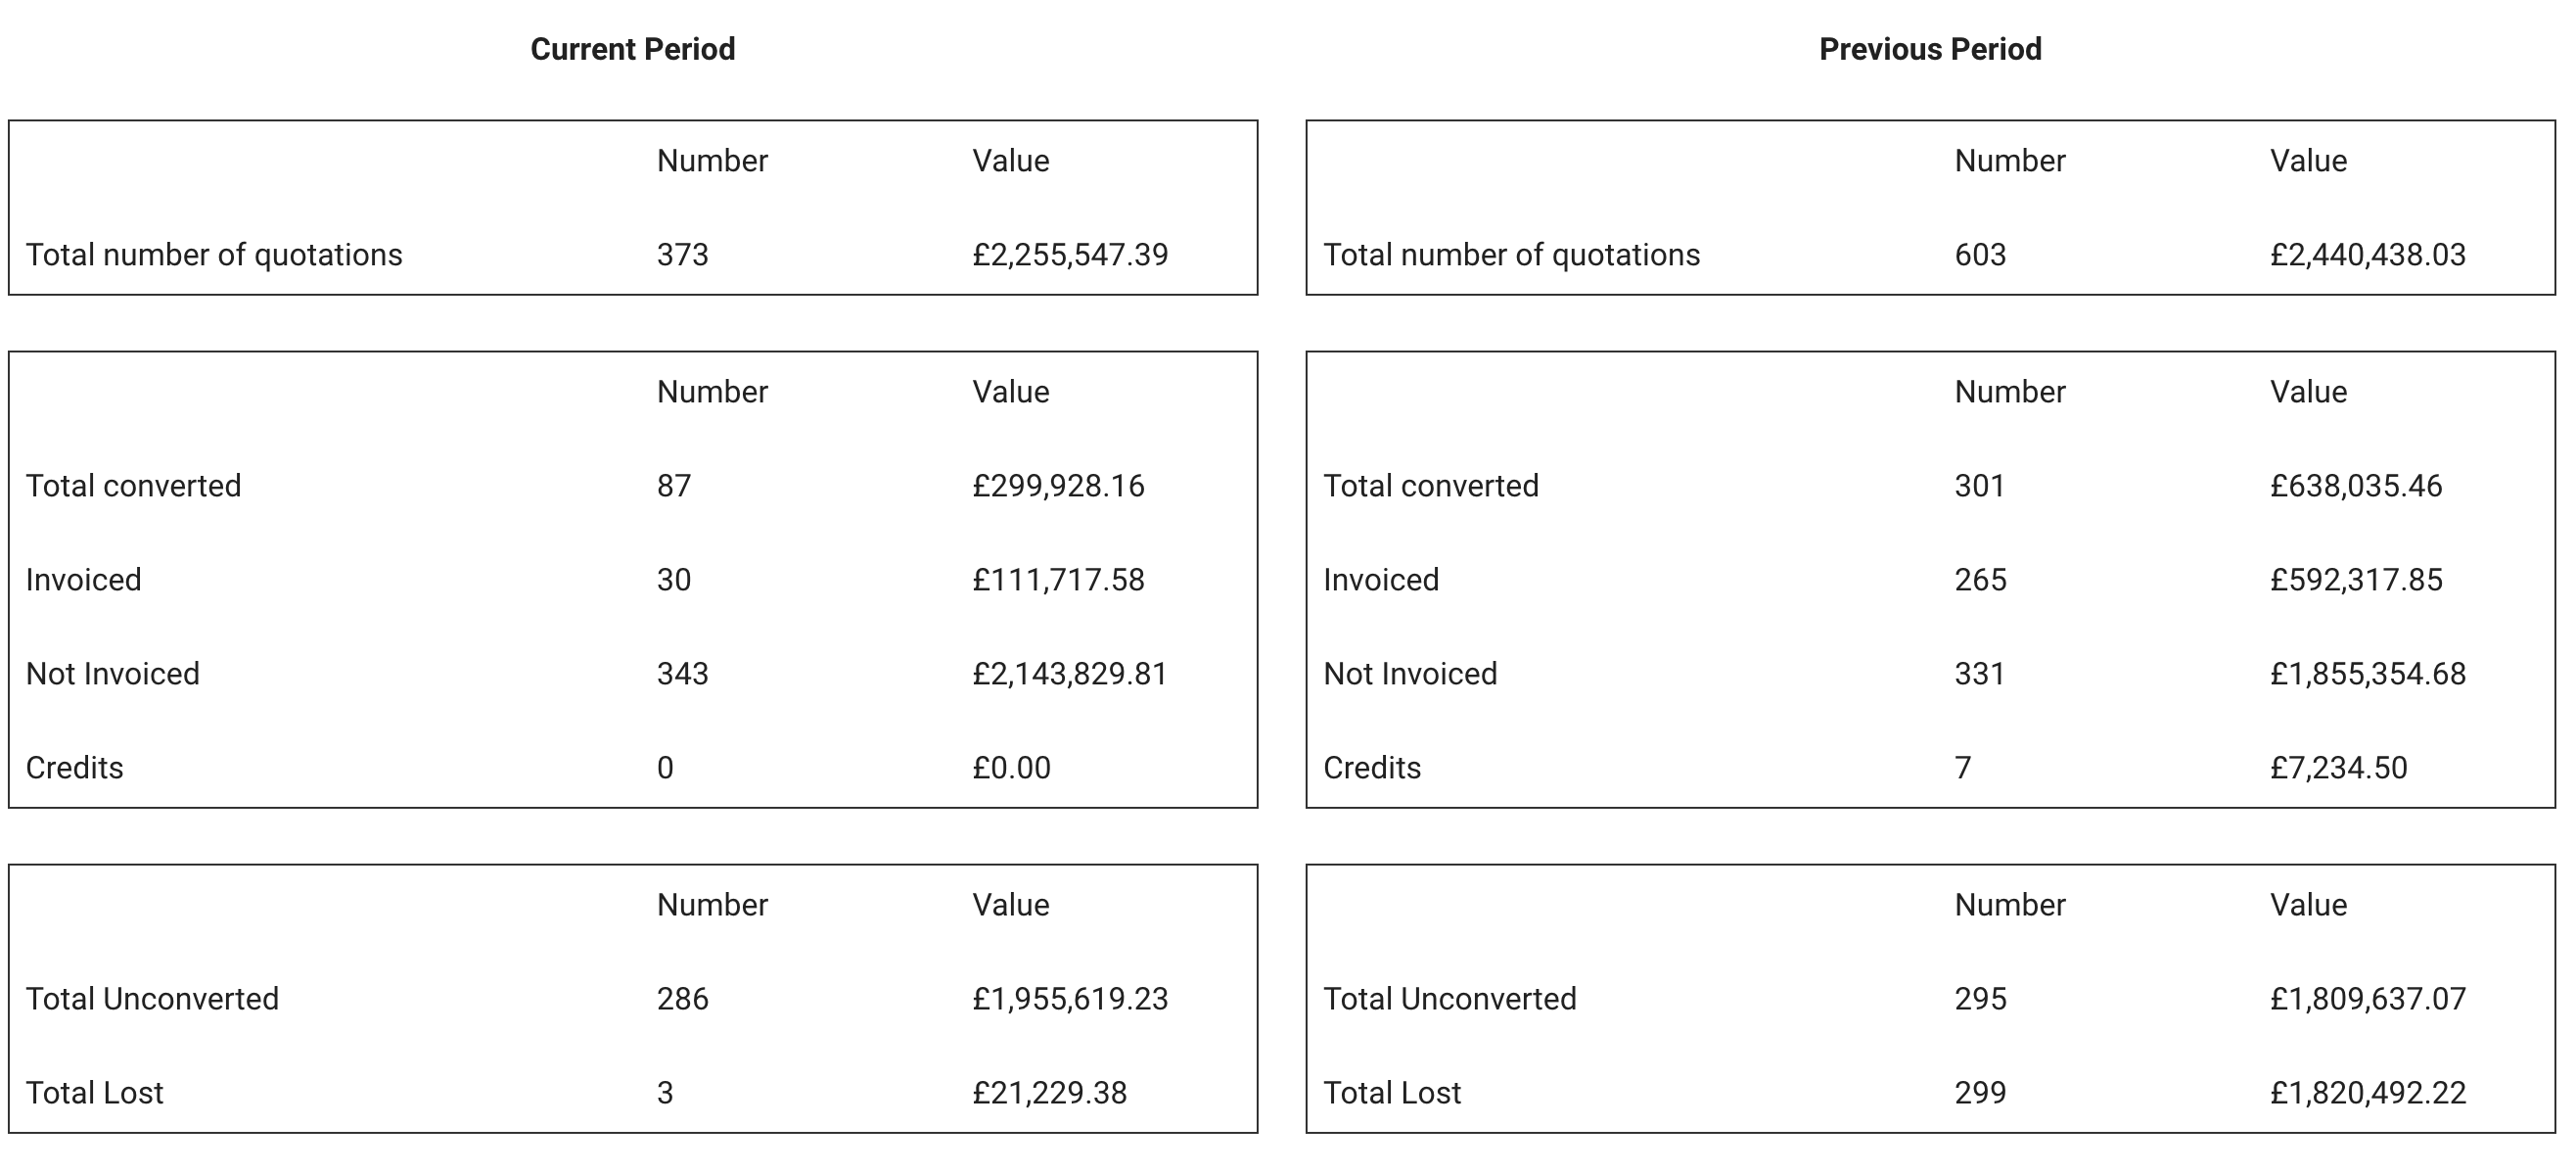
Task: Select the £638,035.46 total converted value
Action: coord(2355,486)
